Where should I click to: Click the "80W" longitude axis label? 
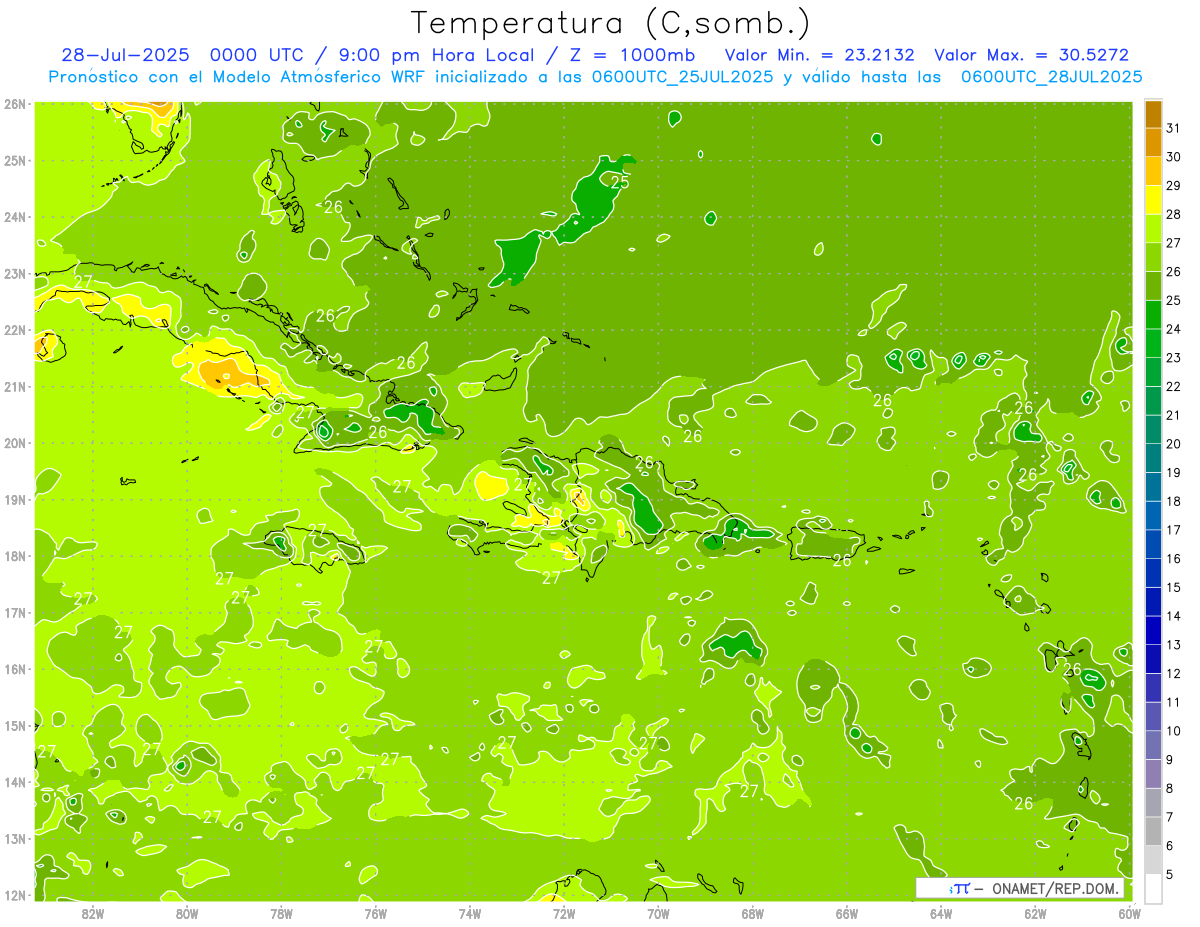(187, 912)
